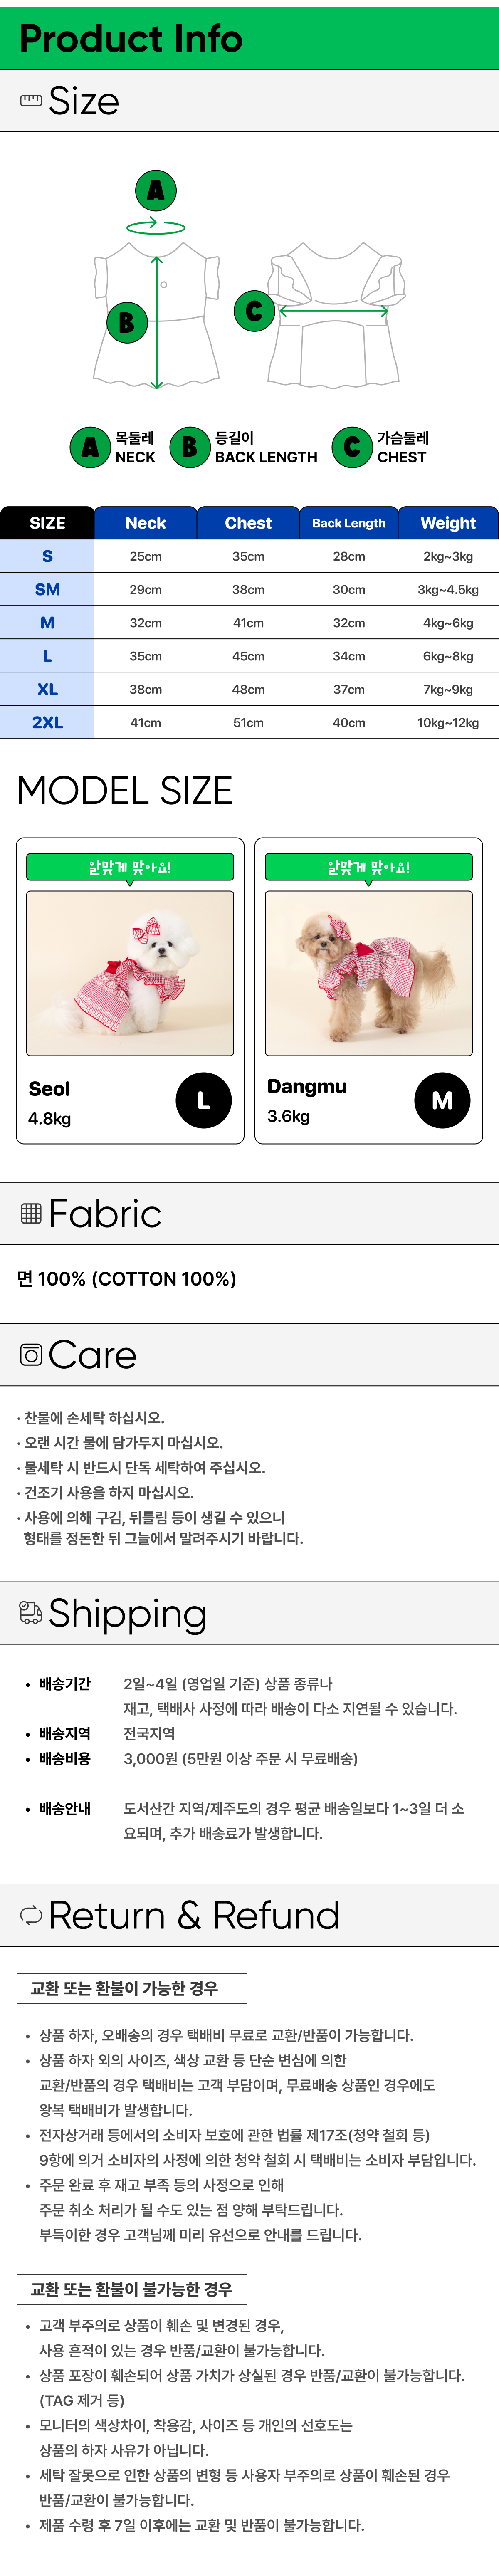Click the green A circle above the dress diagram
This screenshot has height=2576, width=499.
(x=156, y=190)
